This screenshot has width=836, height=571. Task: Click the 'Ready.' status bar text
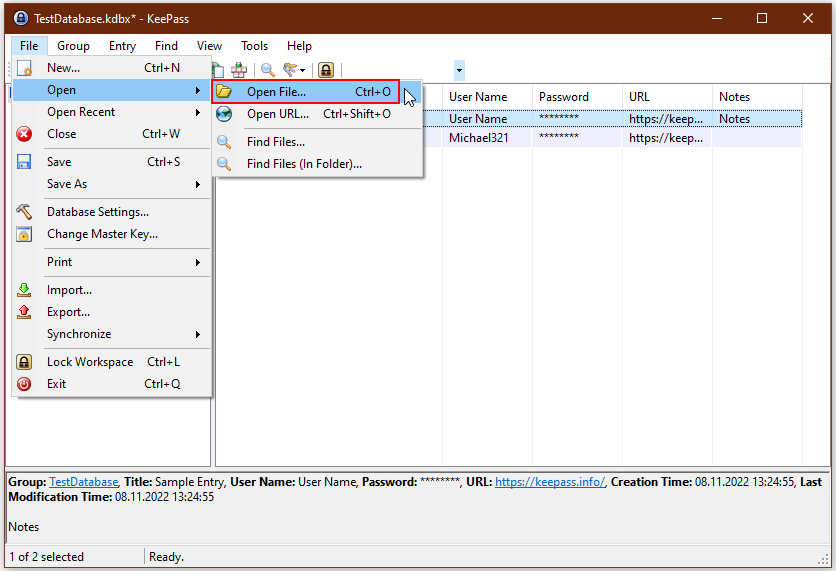click(x=166, y=557)
